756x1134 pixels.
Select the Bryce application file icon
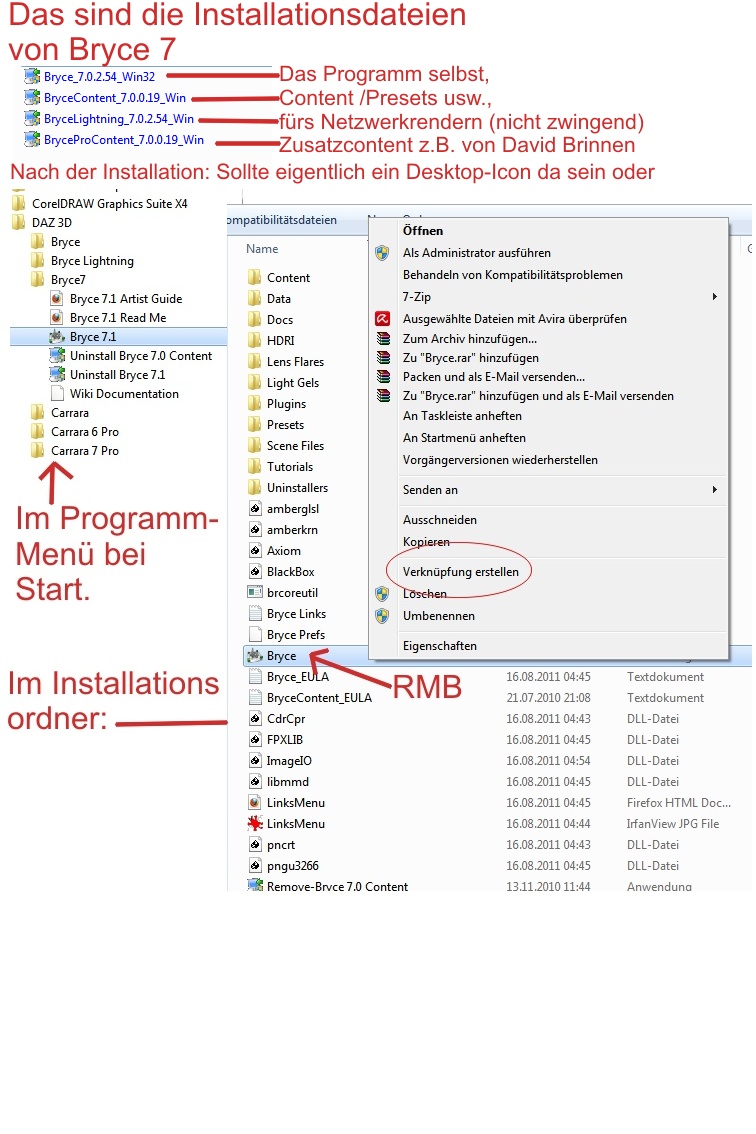(255, 655)
